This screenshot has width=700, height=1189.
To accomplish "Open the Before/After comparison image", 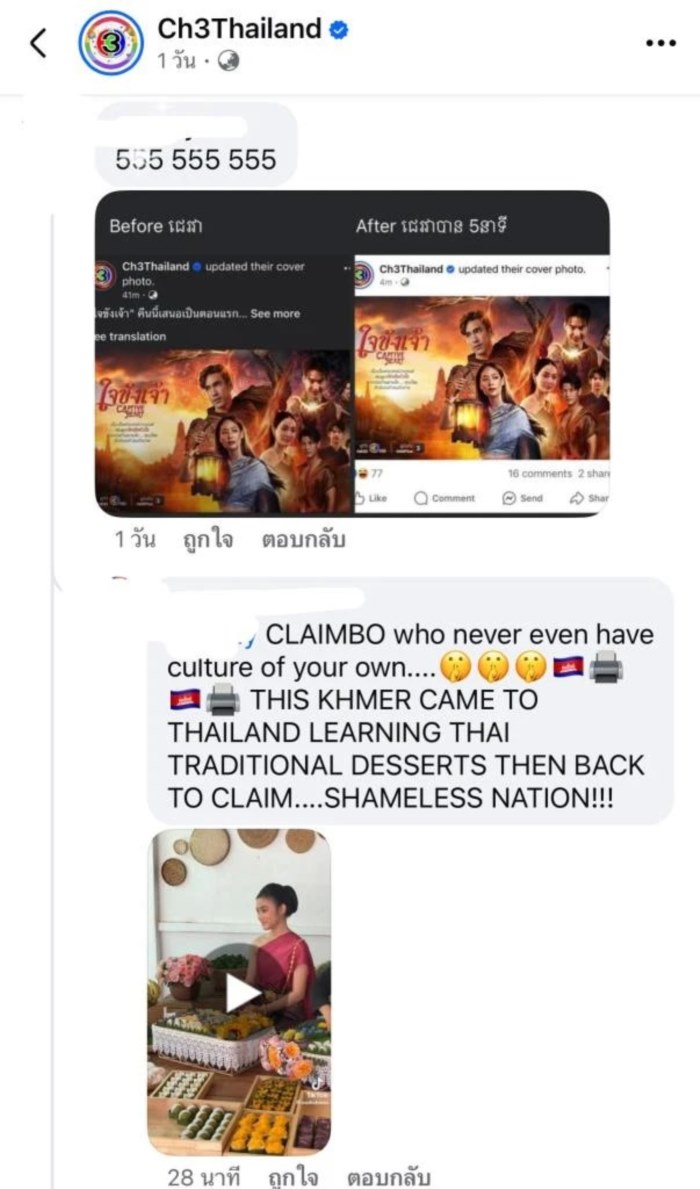I will [353, 353].
